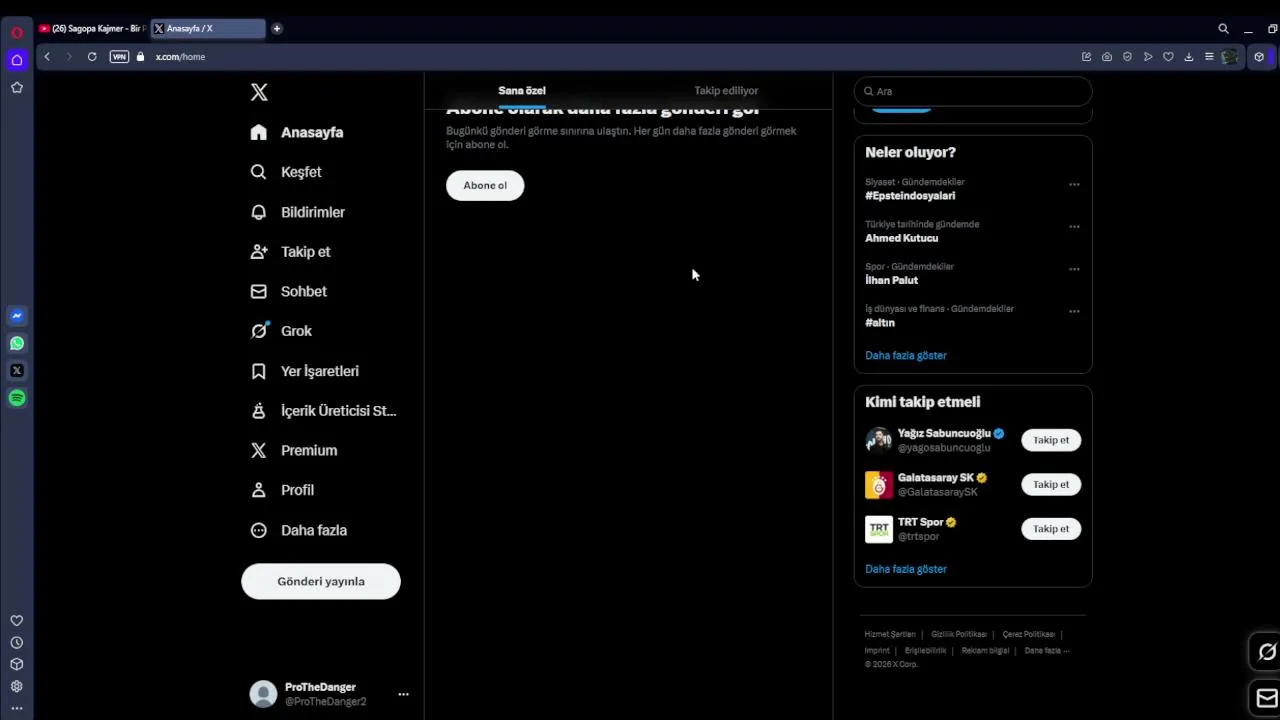Open options for #altın trend
The width and height of the screenshot is (1280, 720).
pos(1074,311)
